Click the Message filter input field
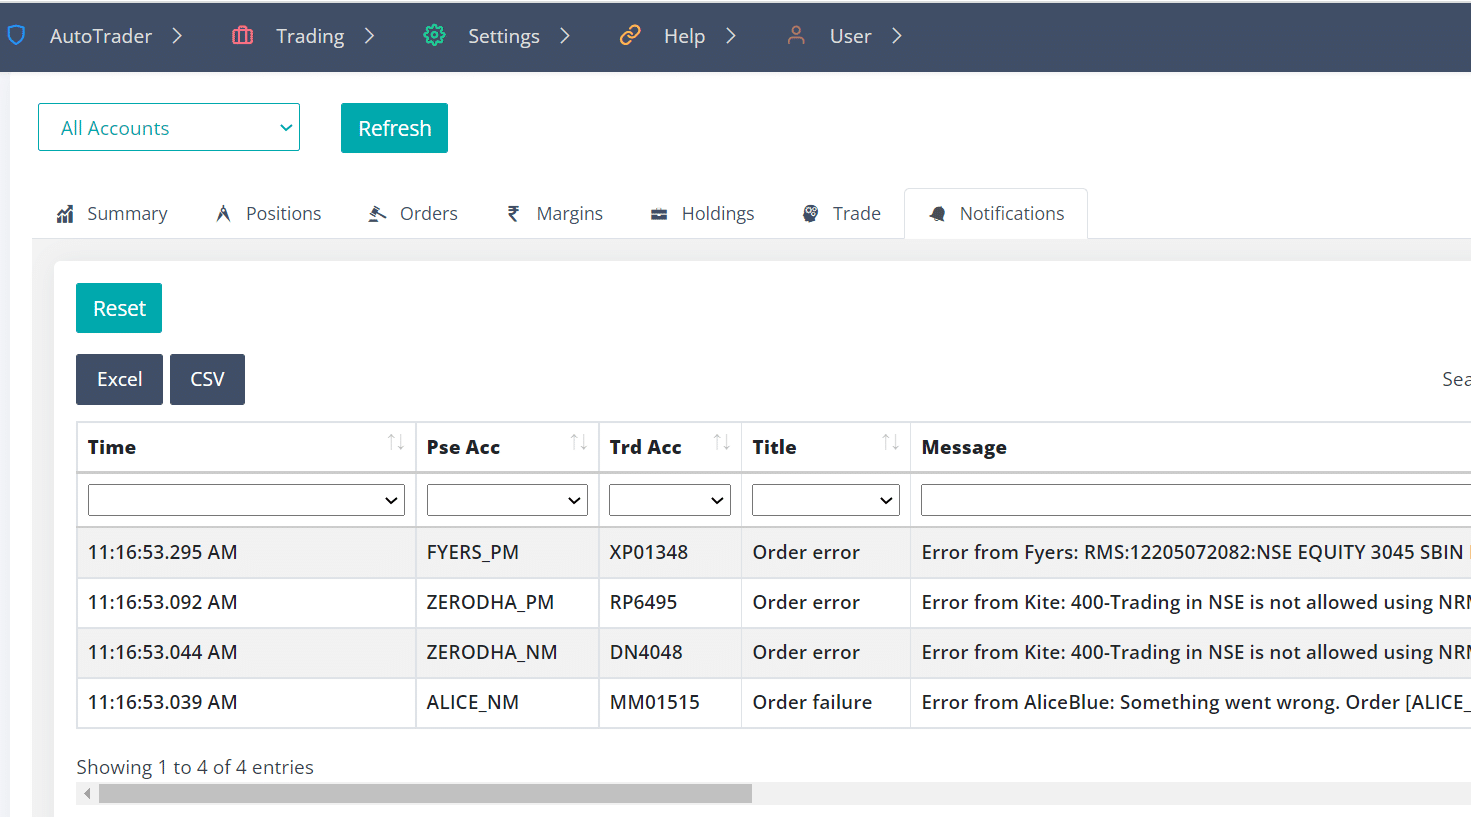Image resolution: width=1471 pixels, height=817 pixels. 1196,500
